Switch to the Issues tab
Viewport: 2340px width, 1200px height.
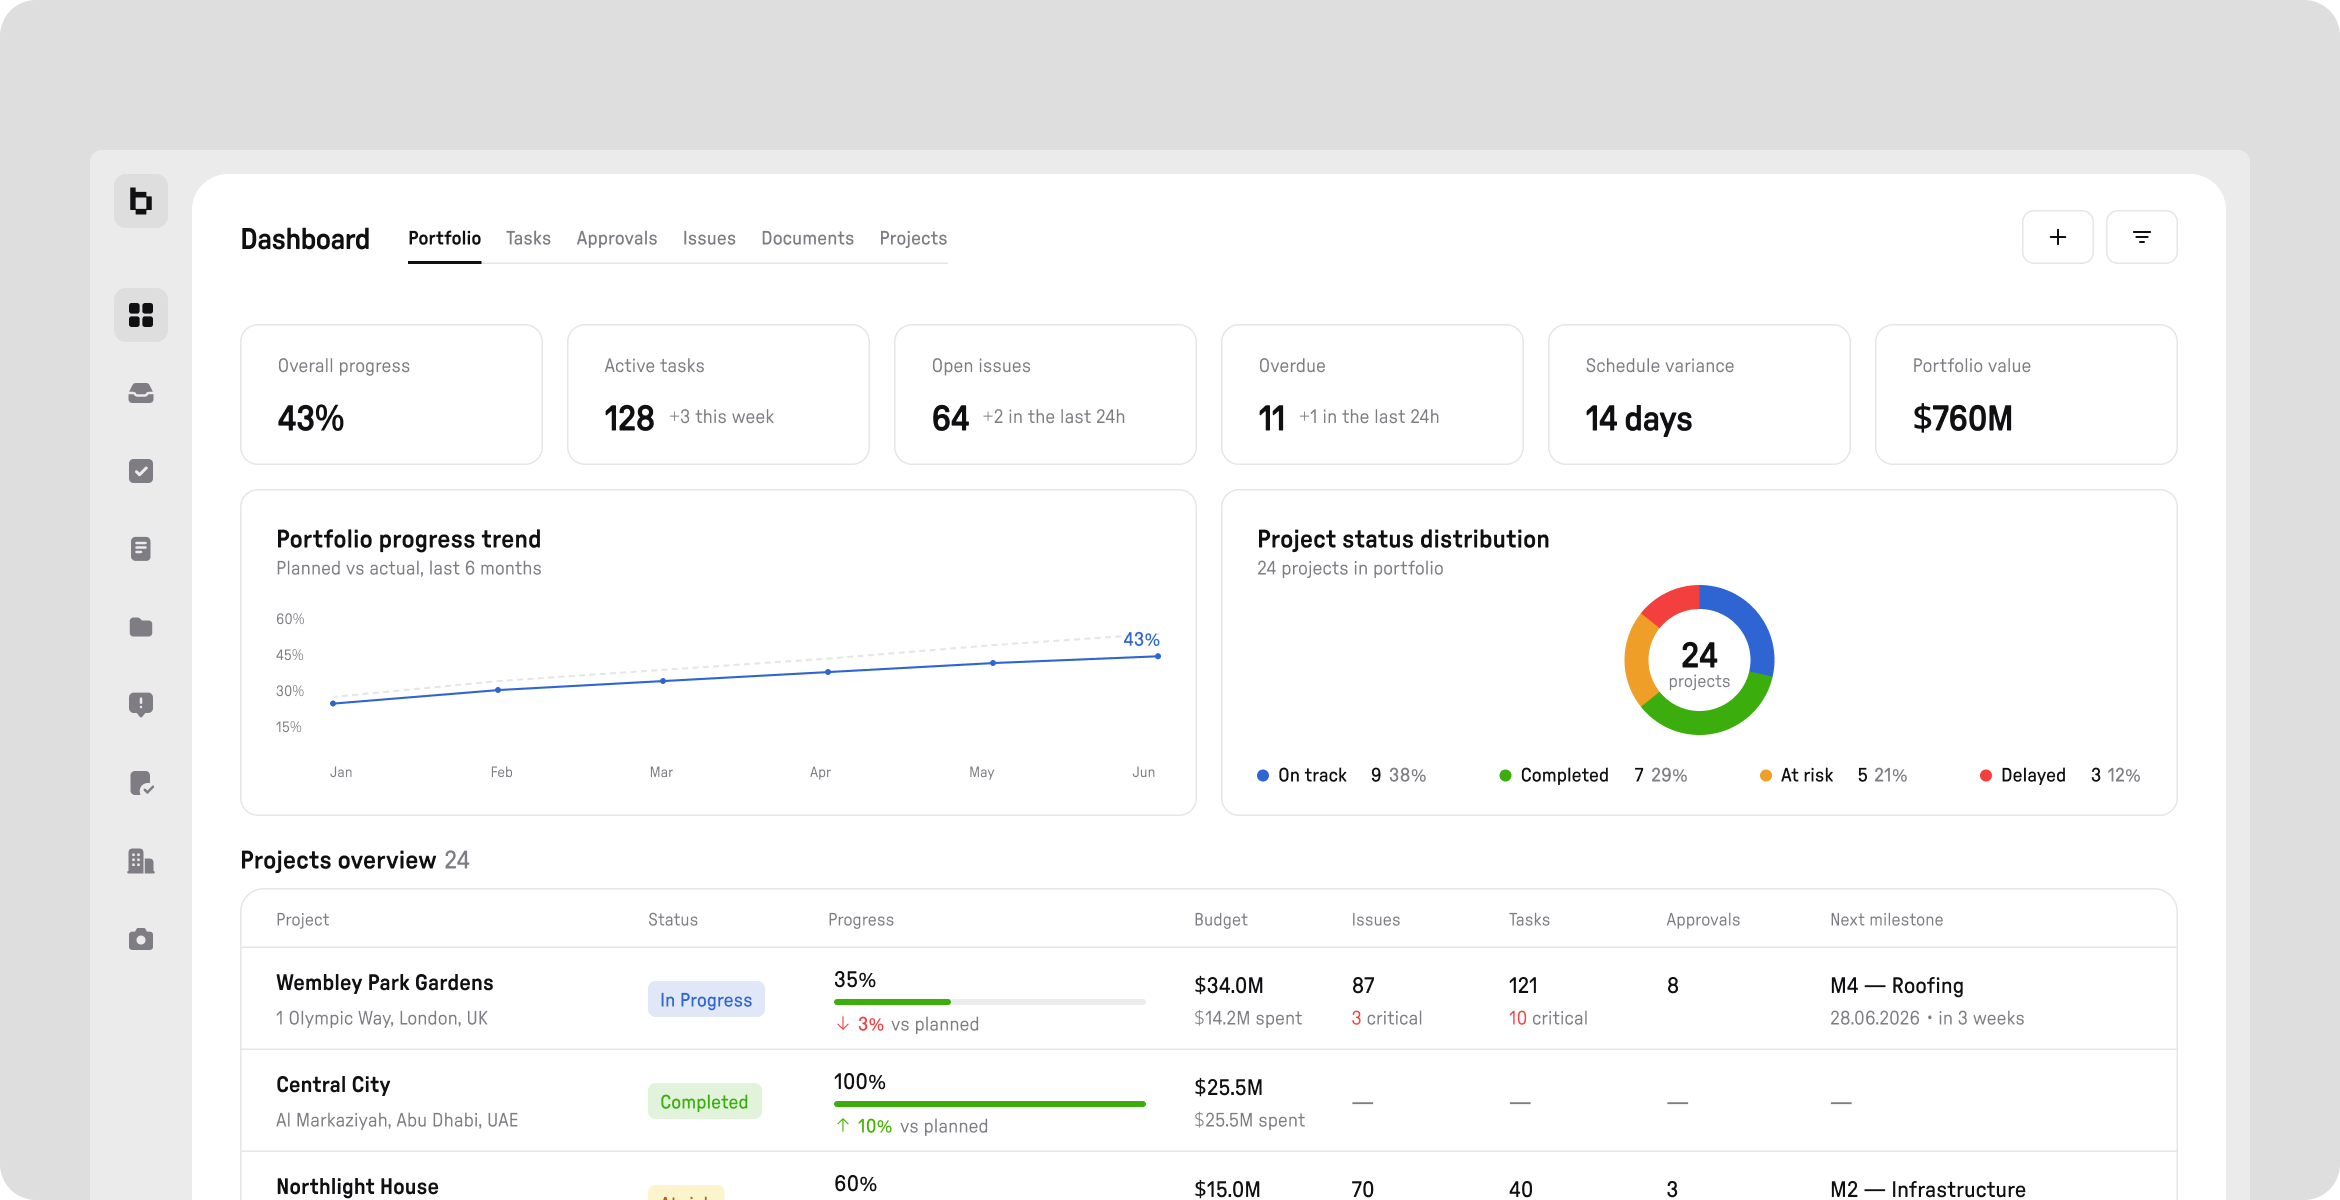pyautogui.click(x=709, y=238)
